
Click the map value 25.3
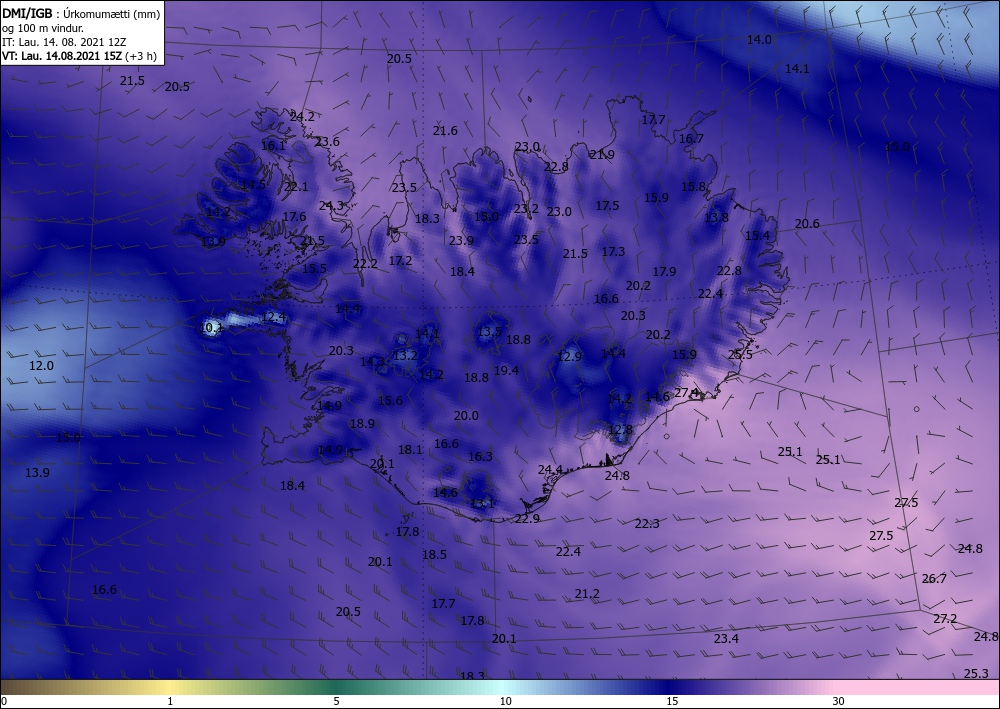pyautogui.click(x=976, y=674)
